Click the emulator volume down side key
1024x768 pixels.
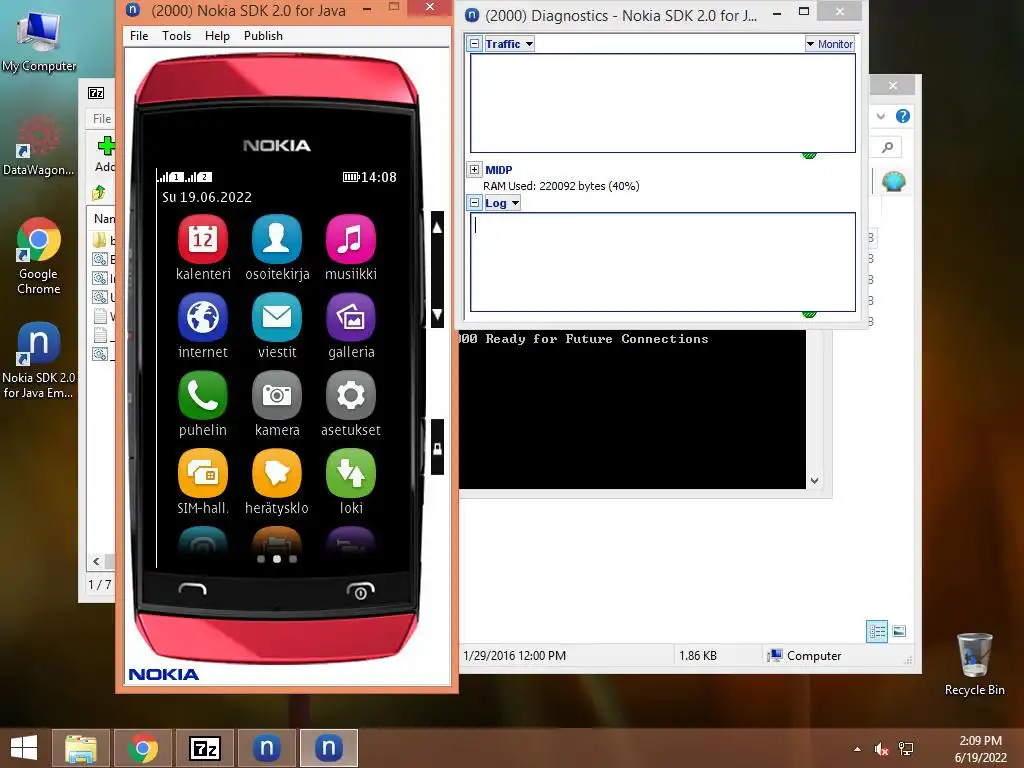437,314
